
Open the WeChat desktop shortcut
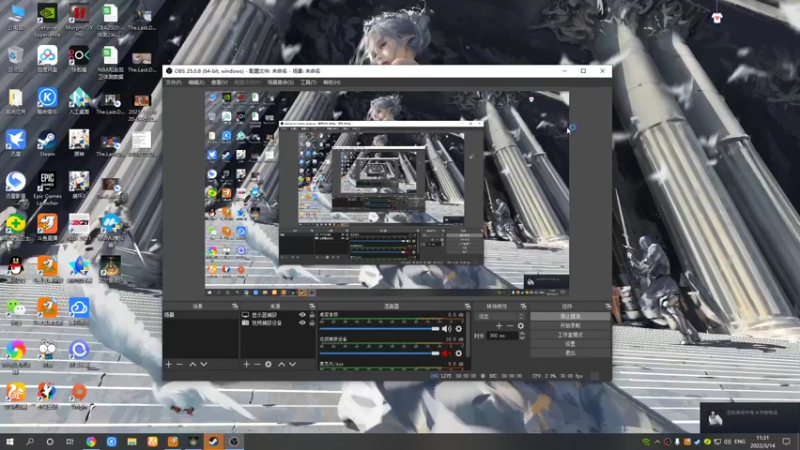[15, 312]
